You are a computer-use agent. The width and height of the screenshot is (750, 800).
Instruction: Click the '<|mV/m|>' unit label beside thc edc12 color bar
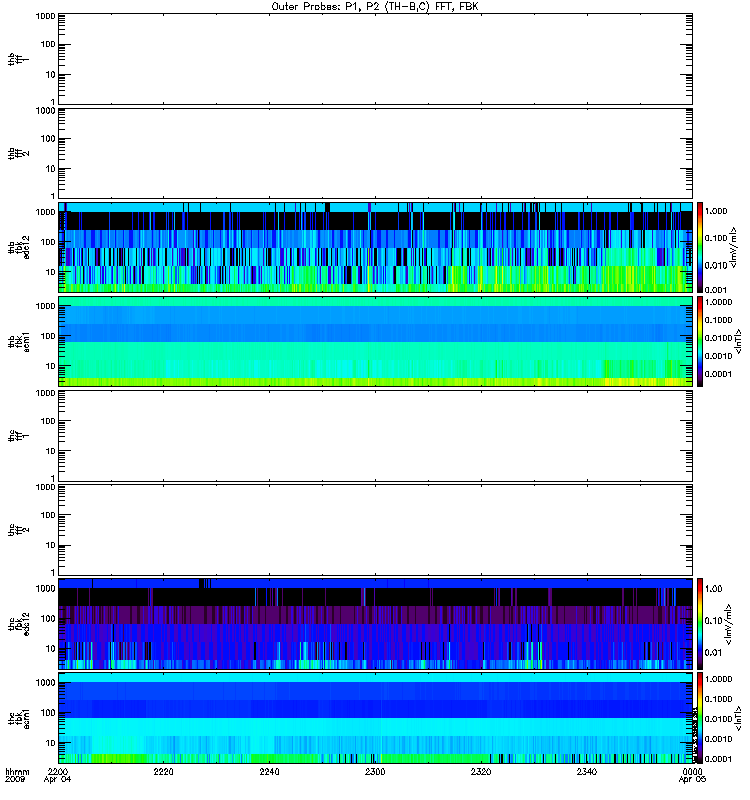tap(729, 624)
